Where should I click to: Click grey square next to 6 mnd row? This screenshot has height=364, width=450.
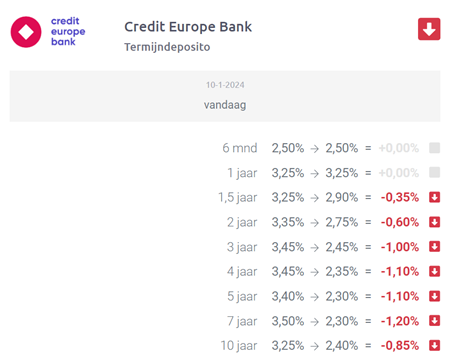[434, 148]
